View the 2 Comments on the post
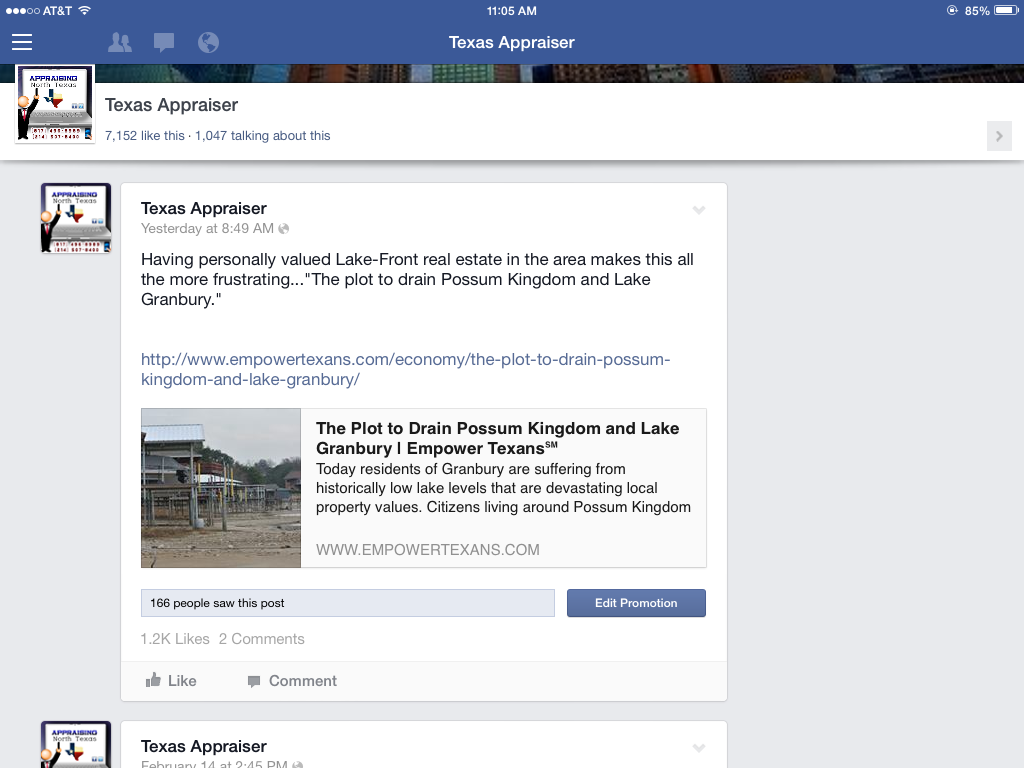1024x768 pixels. point(261,639)
